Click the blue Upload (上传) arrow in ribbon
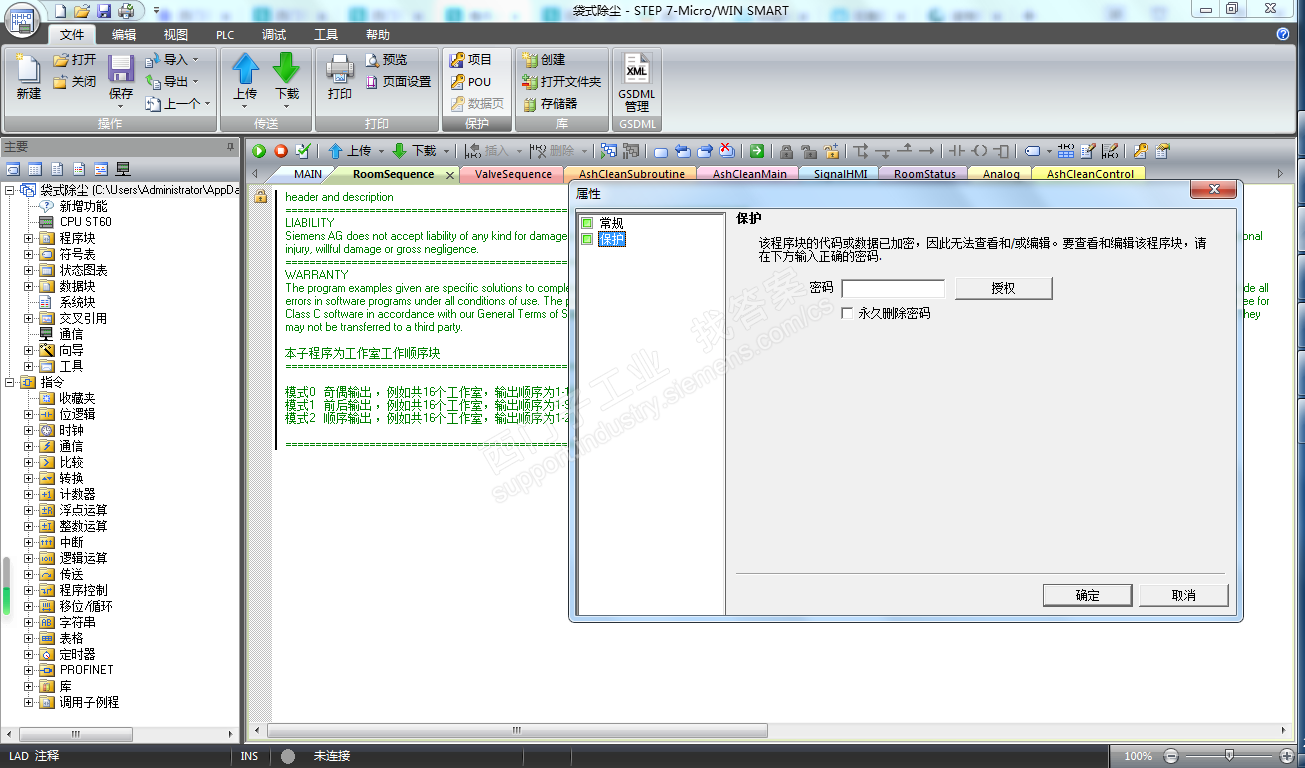Screen dimensions: 1305x768 click(245, 69)
